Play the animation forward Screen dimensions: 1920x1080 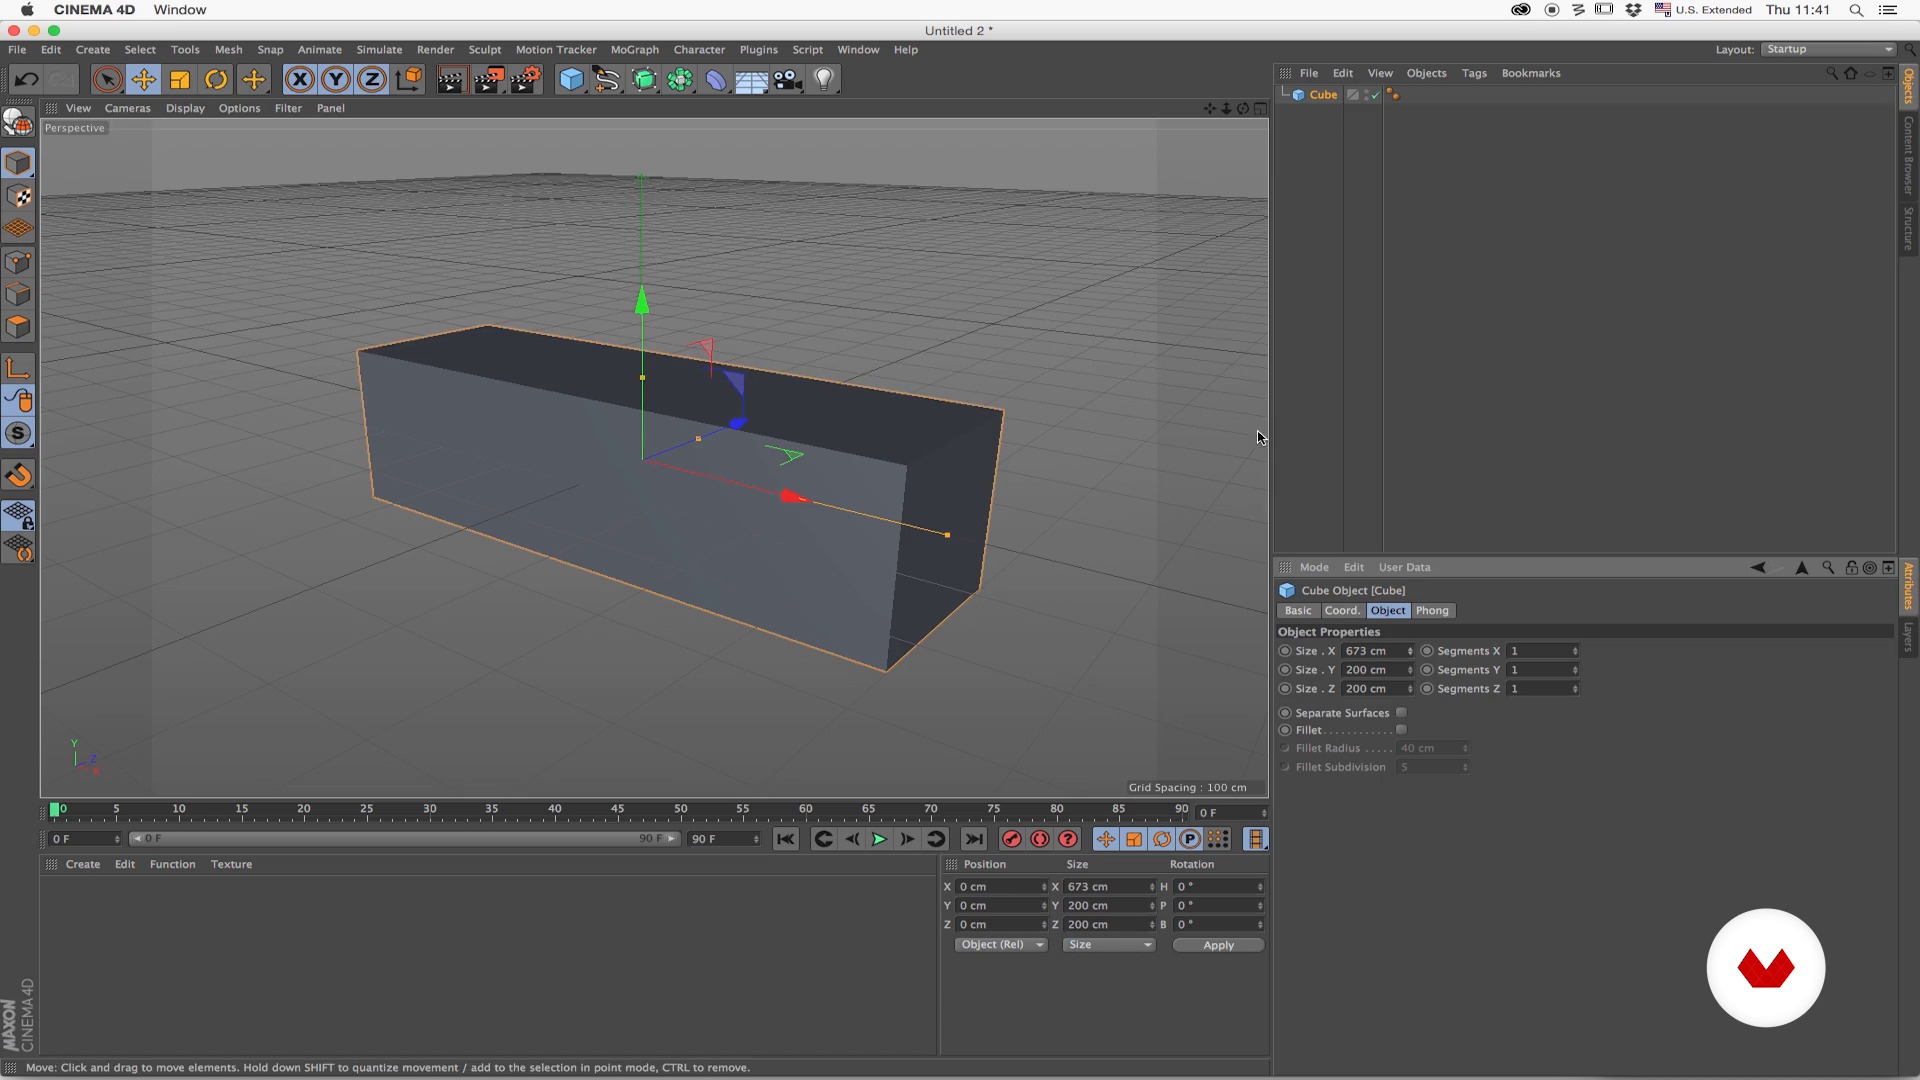(879, 840)
